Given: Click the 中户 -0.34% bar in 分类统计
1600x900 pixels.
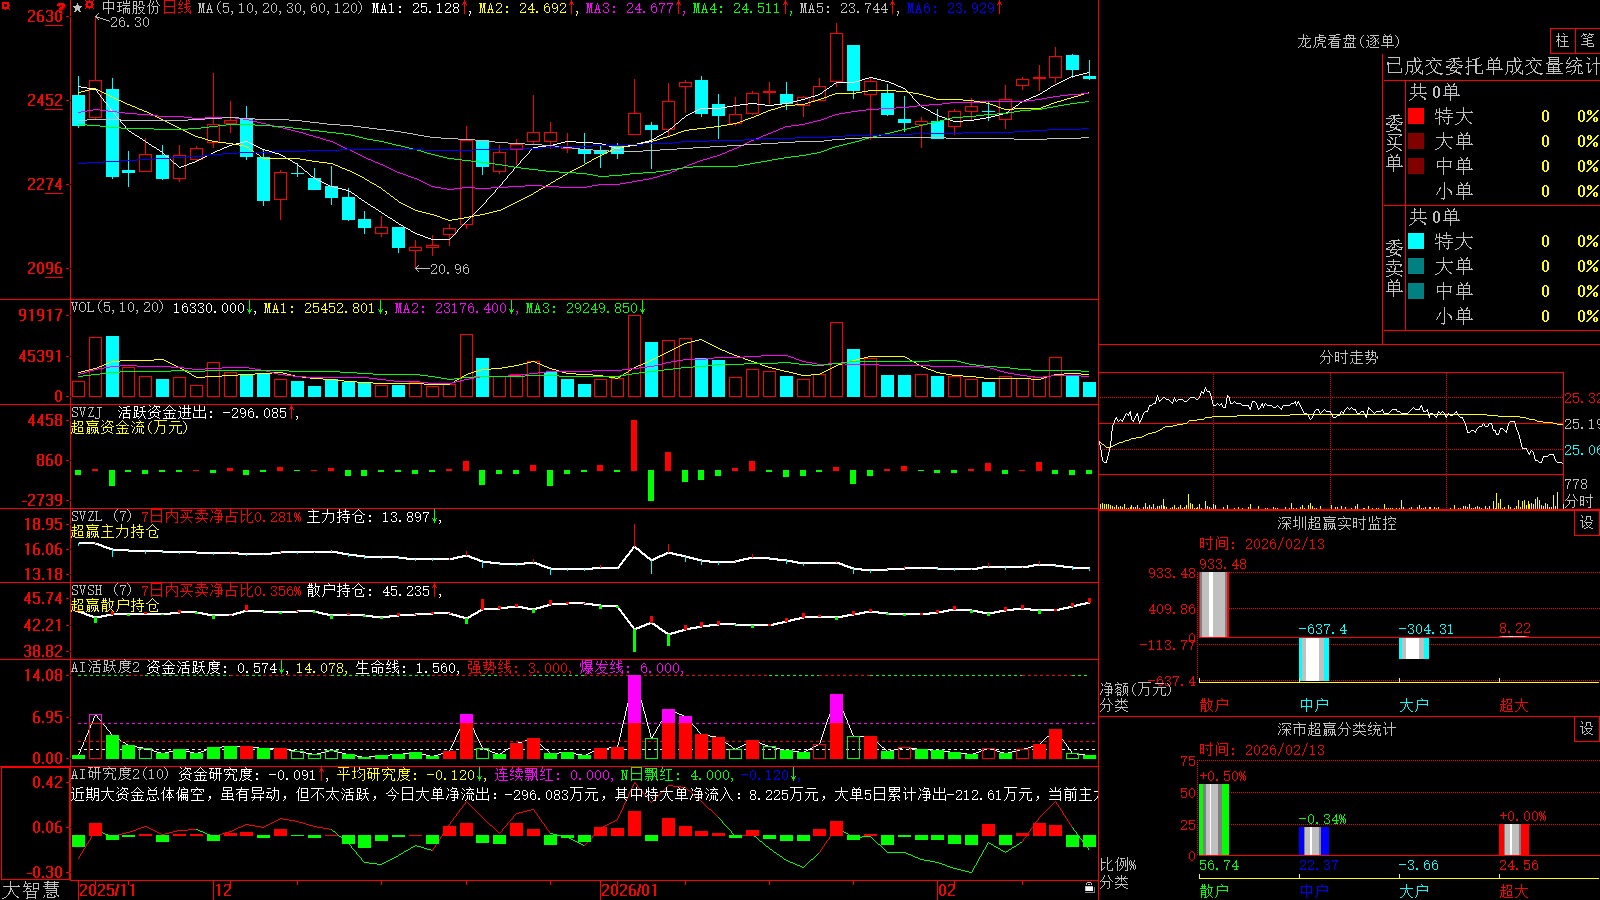Looking at the screenshot, I should point(1314,841).
